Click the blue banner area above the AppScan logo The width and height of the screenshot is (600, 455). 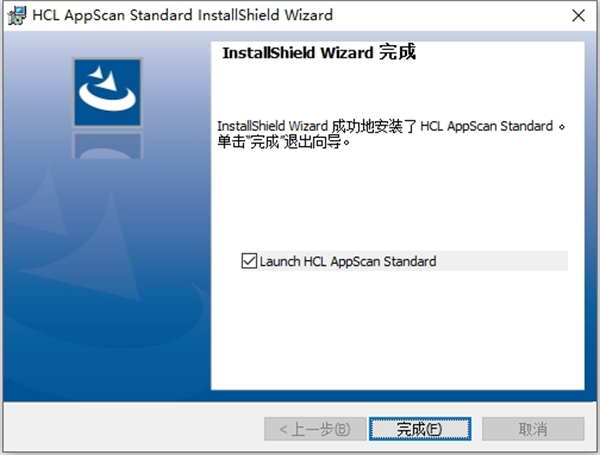point(108,44)
